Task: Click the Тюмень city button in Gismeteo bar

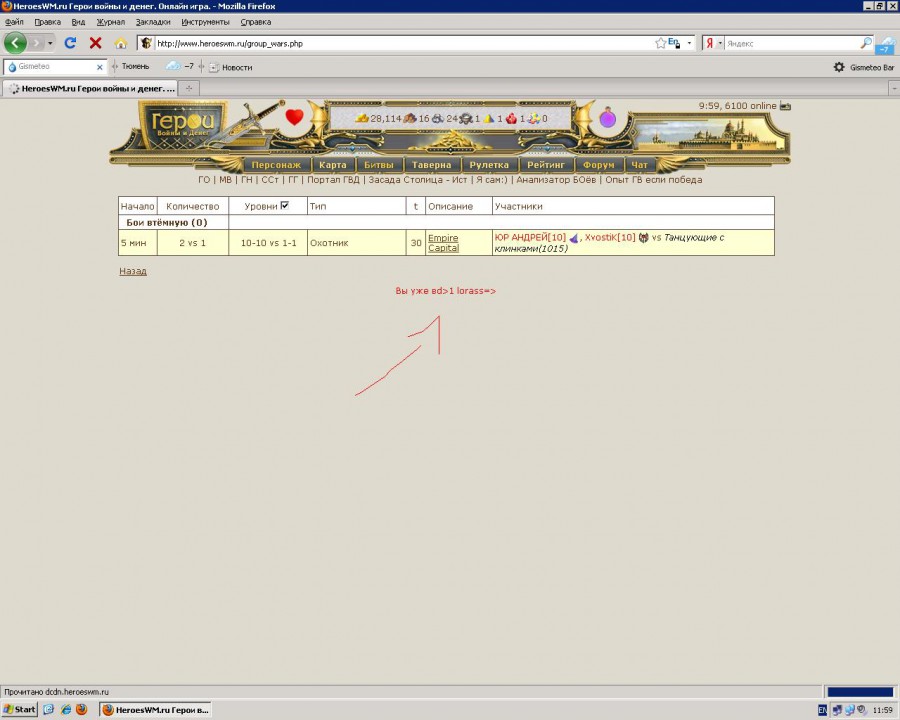Action: pyautogui.click(x=135, y=67)
